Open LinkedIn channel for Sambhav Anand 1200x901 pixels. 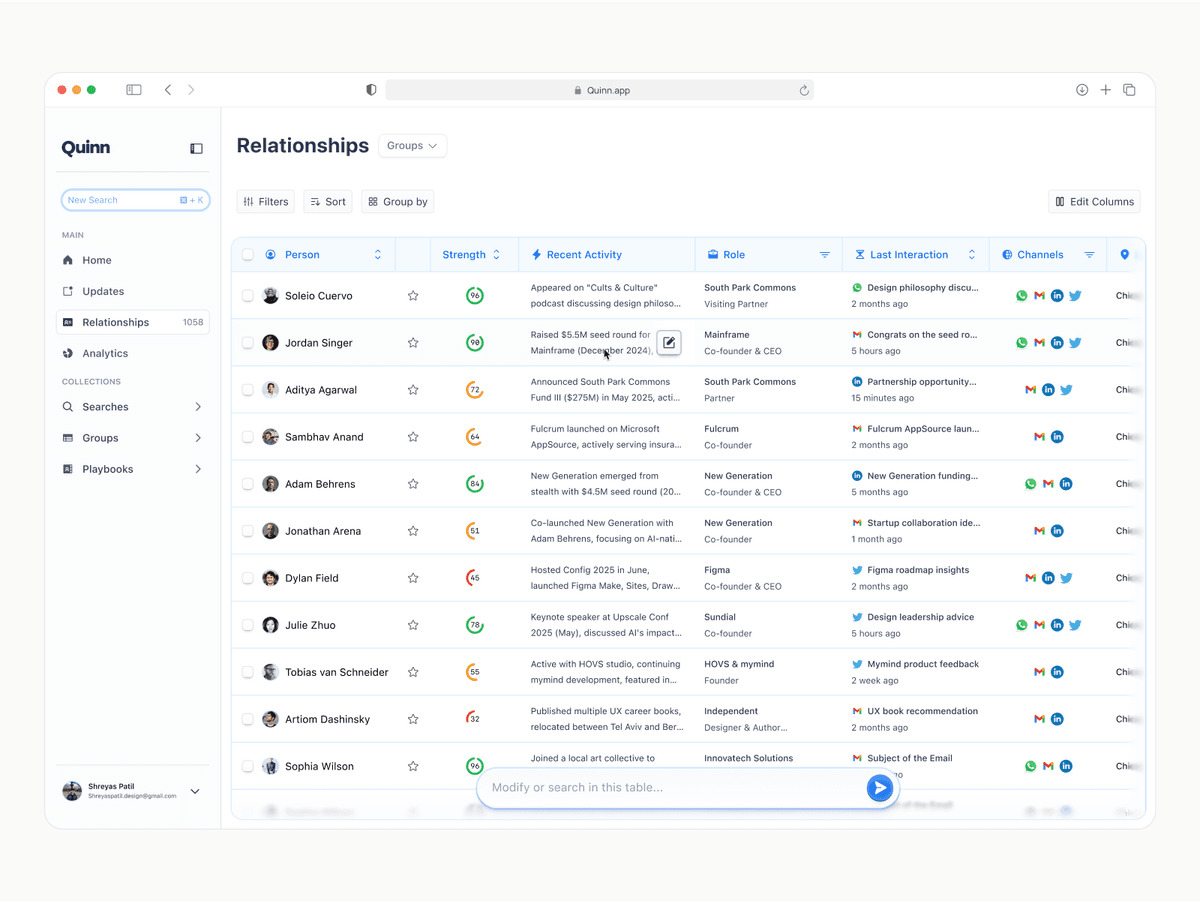[x=1057, y=437]
